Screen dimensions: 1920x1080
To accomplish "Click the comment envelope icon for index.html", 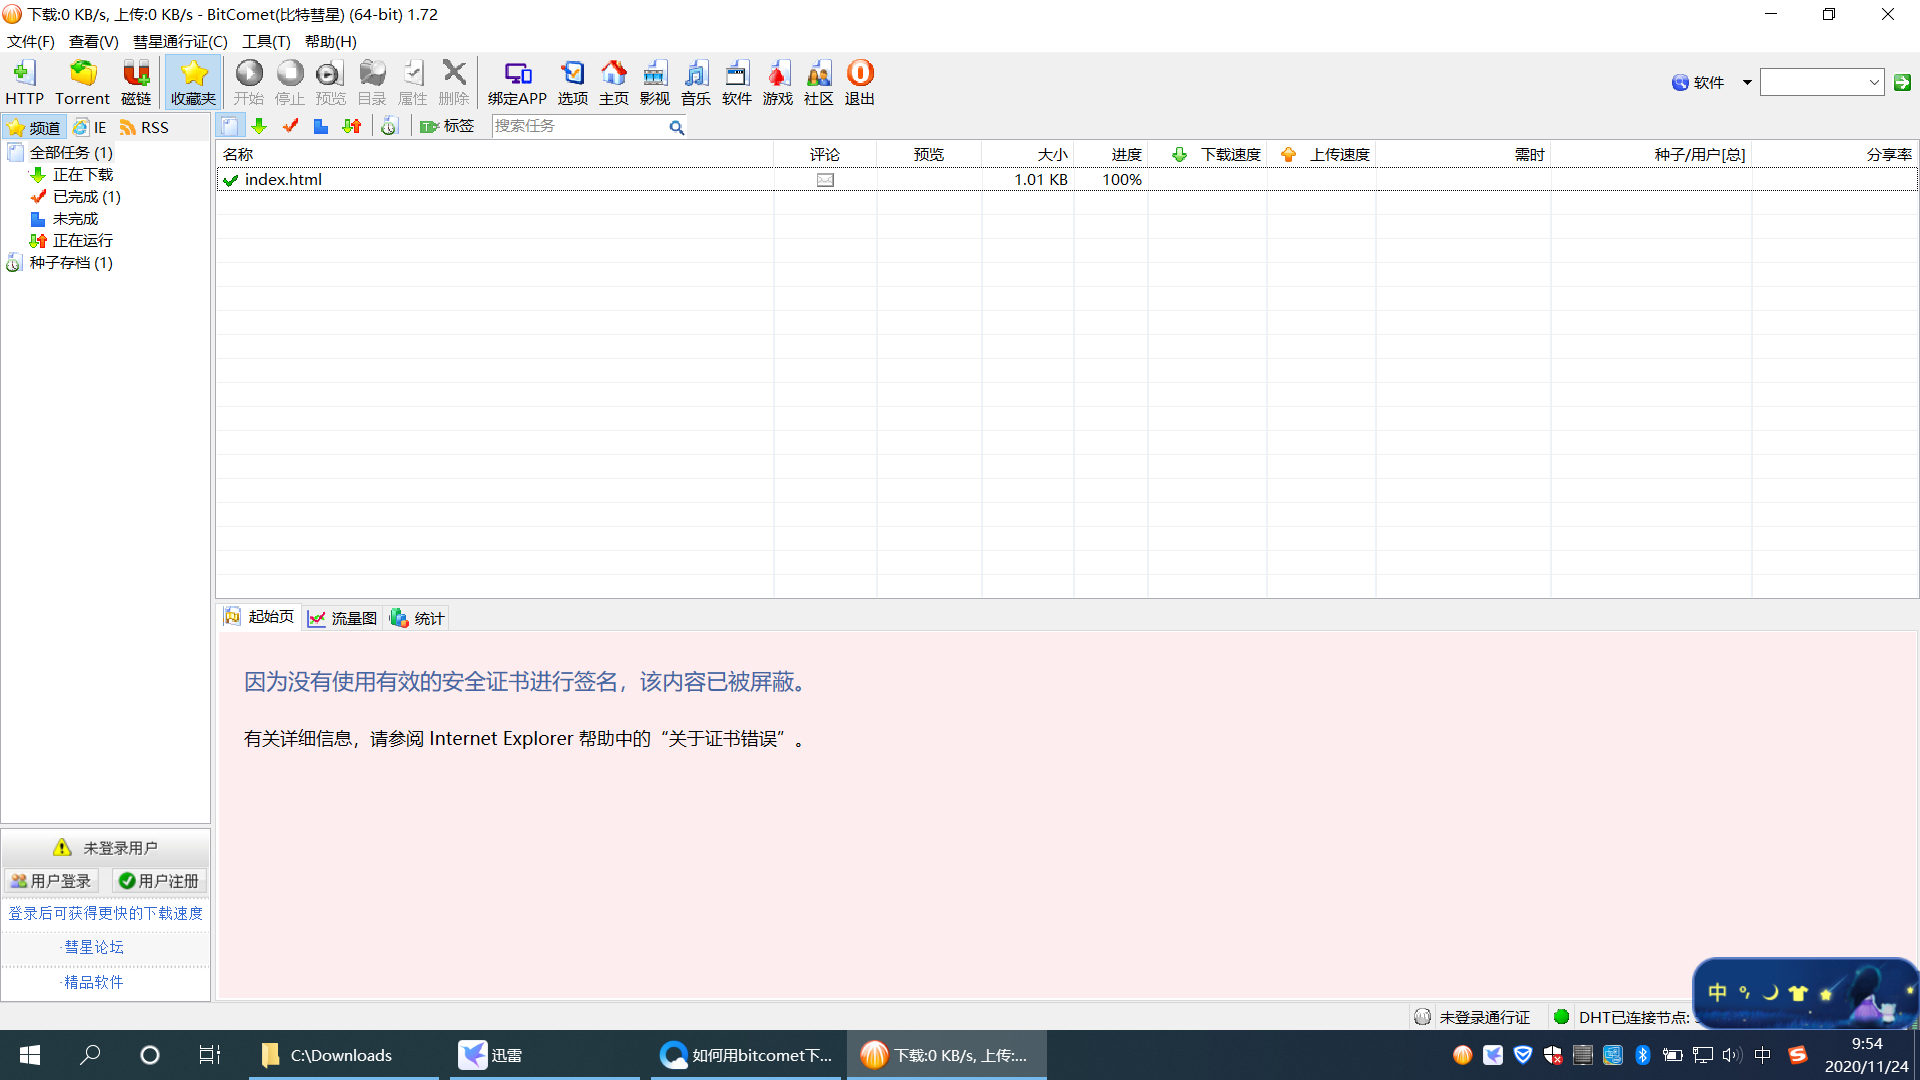I will click(x=825, y=180).
